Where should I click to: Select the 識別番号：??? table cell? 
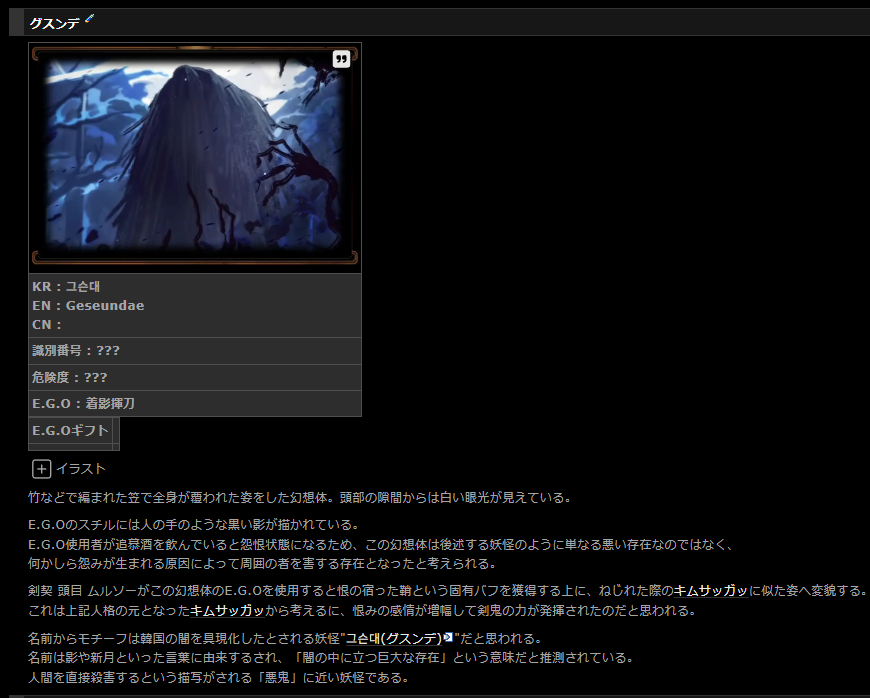(195, 351)
